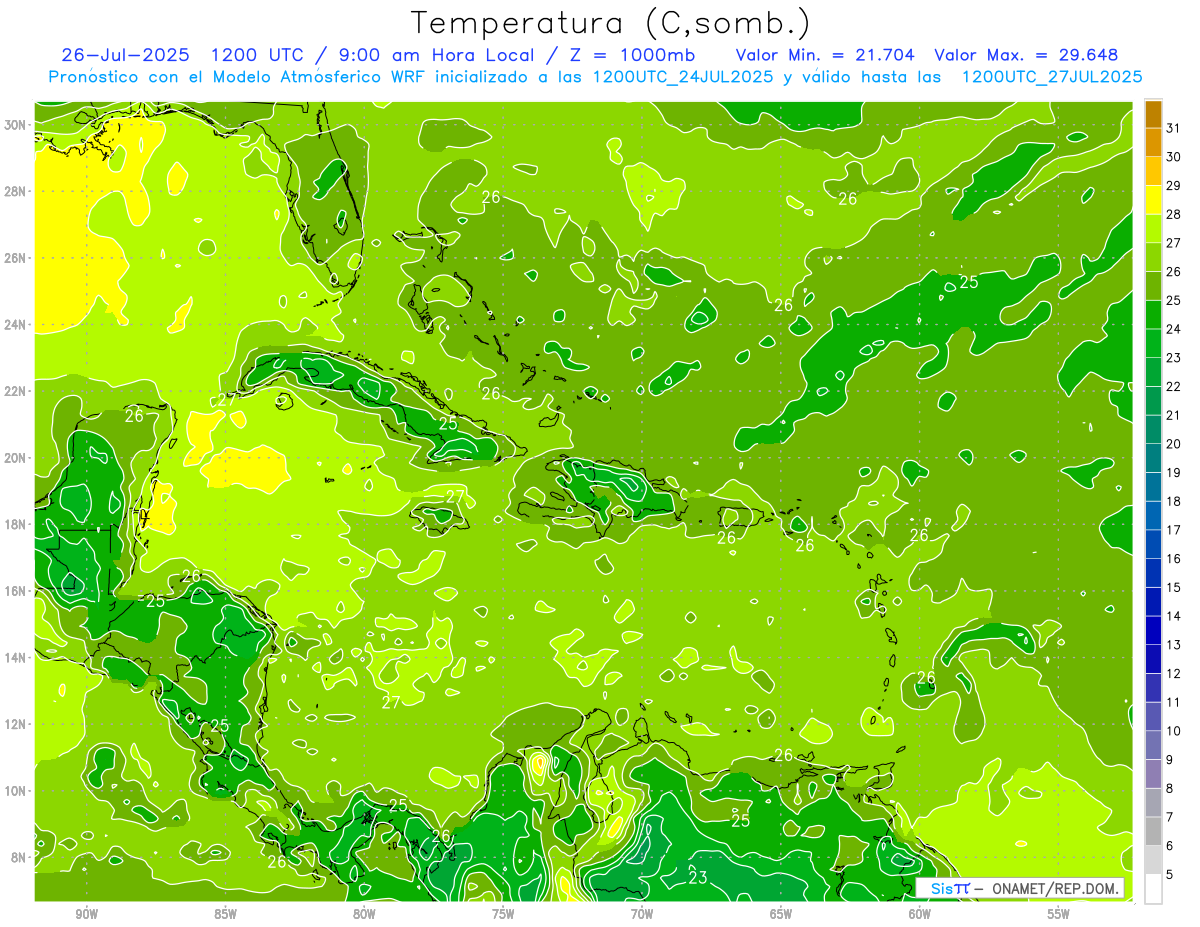Click the '60W' longitude axis label

920,913
